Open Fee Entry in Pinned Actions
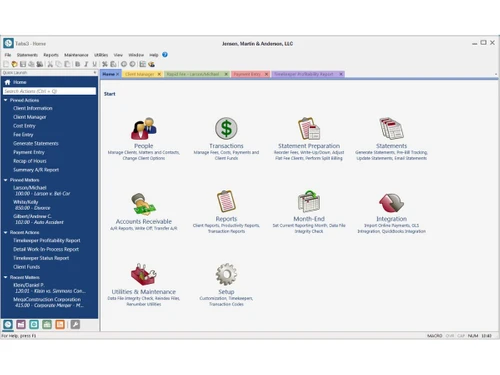The height and width of the screenshot is (375, 500). (x=23, y=135)
